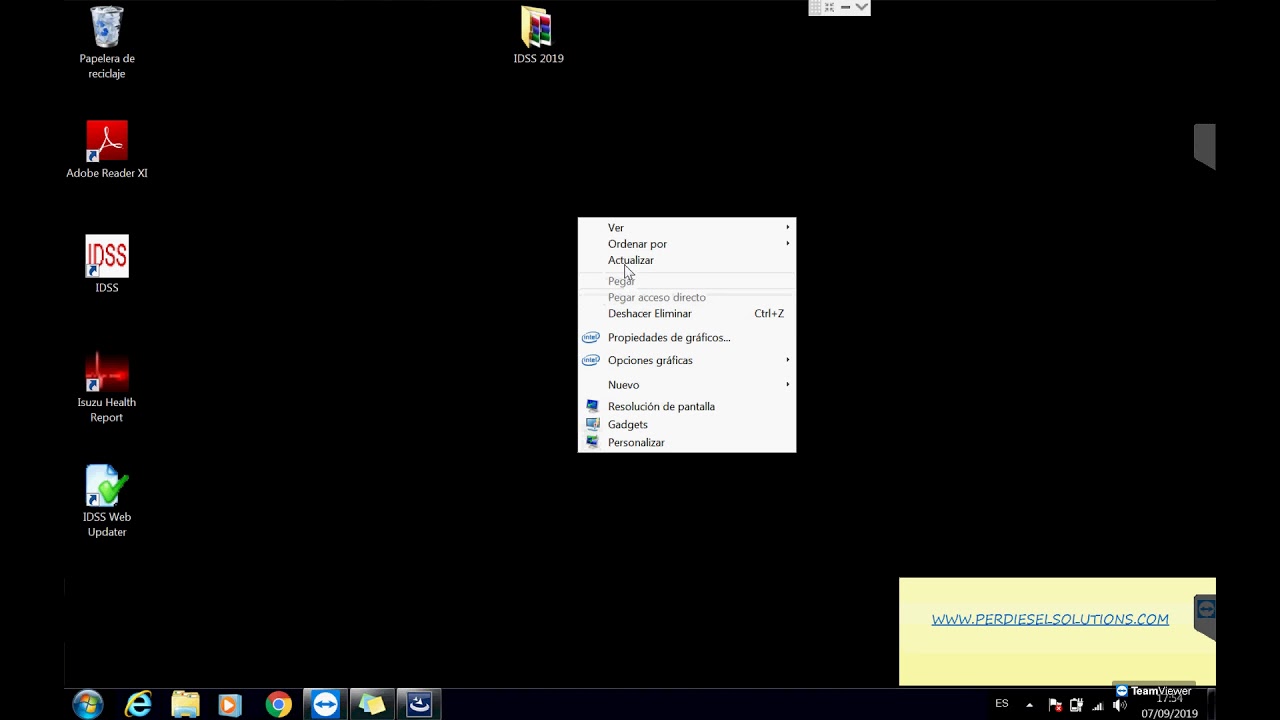Open Resolución de pantalla
Image resolution: width=1280 pixels, height=720 pixels.
coord(687,407)
